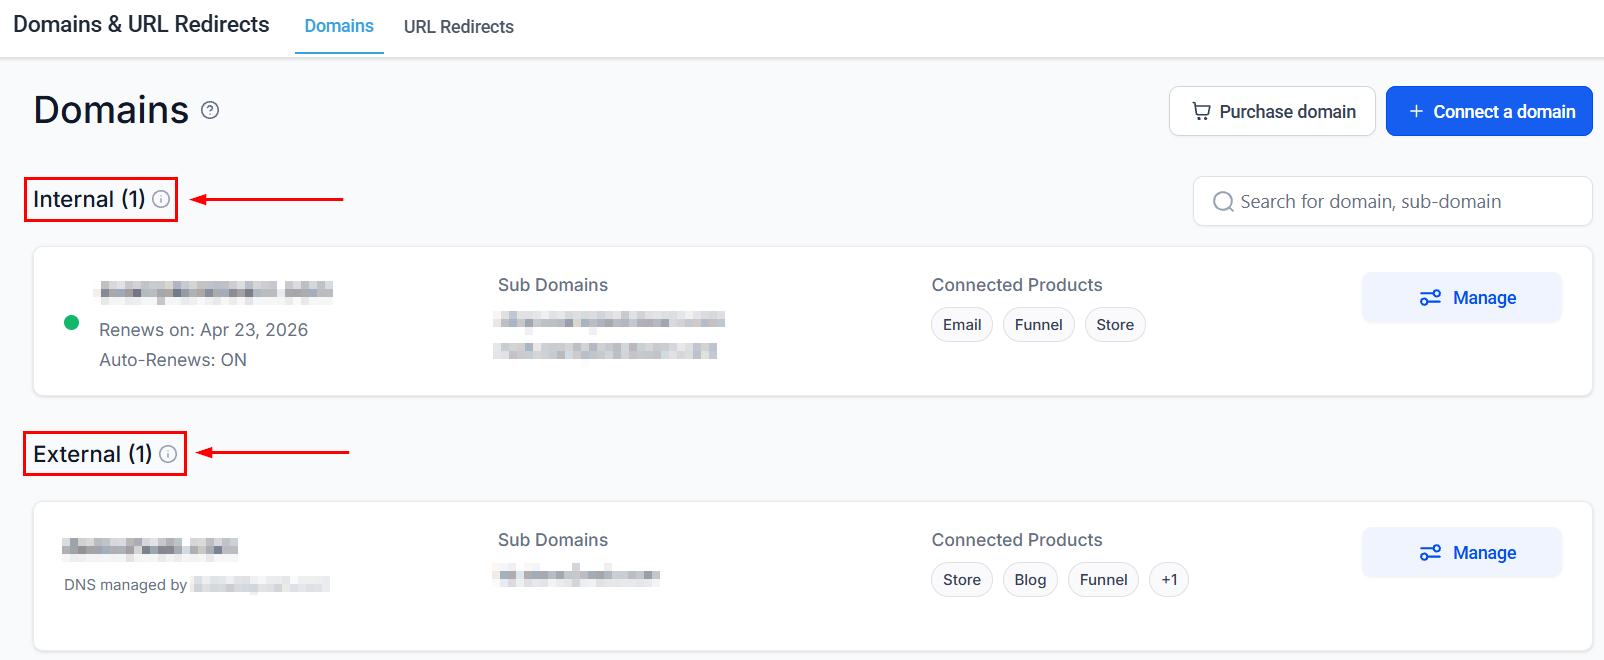Click the blurred sub-domain in the external card

coord(578,575)
